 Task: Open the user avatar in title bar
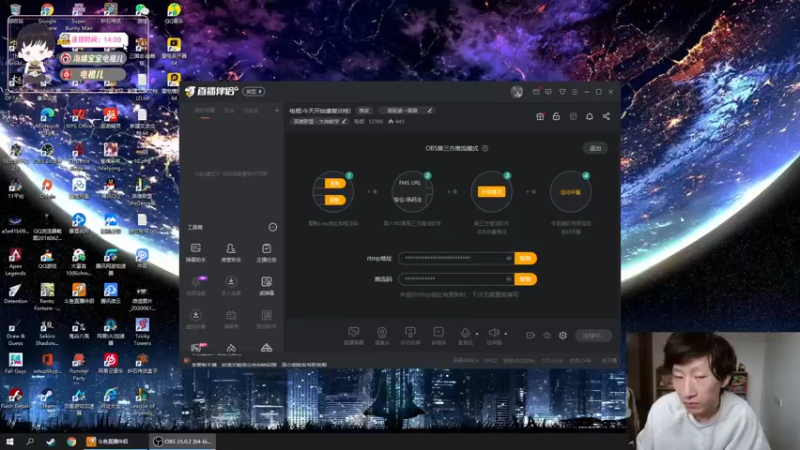[516, 92]
